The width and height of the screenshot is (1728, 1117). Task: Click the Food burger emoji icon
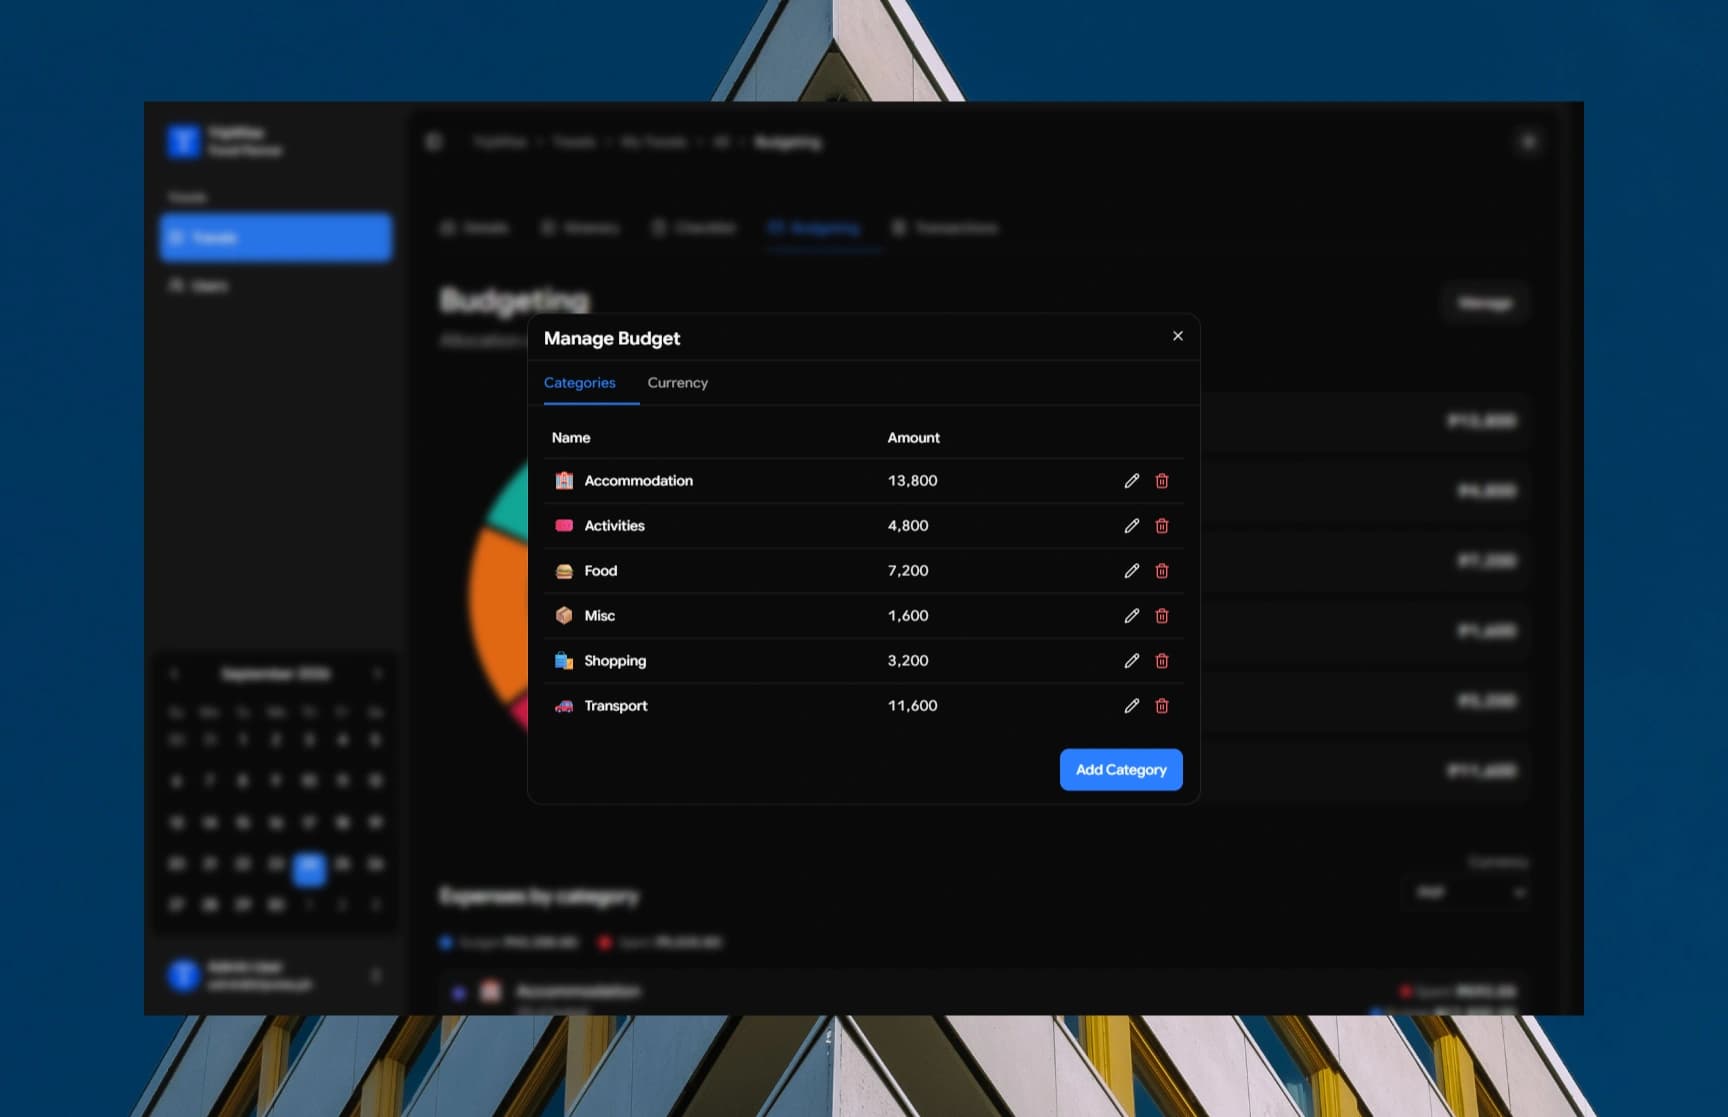tap(564, 571)
